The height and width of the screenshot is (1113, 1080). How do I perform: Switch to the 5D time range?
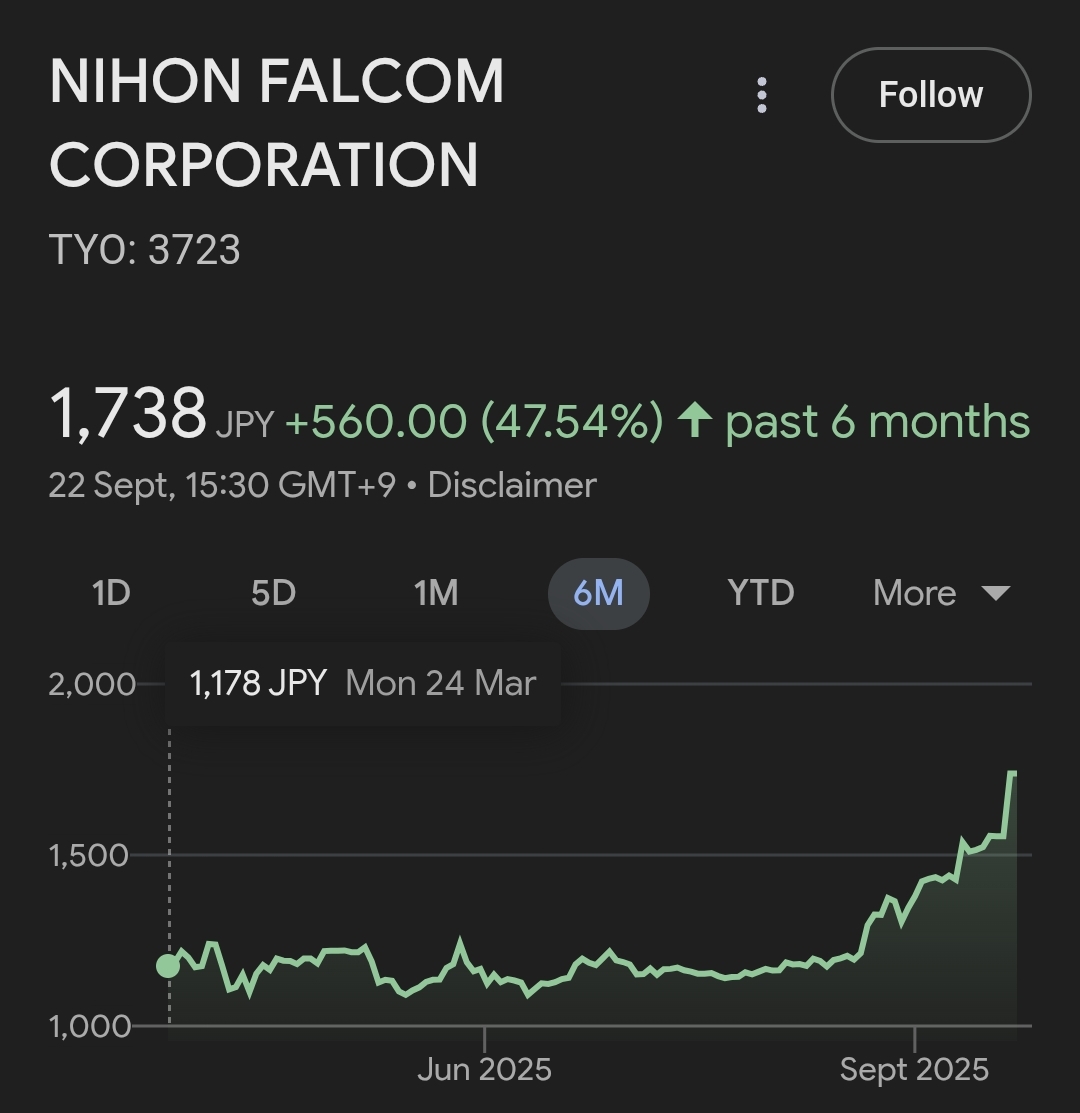tap(273, 593)
